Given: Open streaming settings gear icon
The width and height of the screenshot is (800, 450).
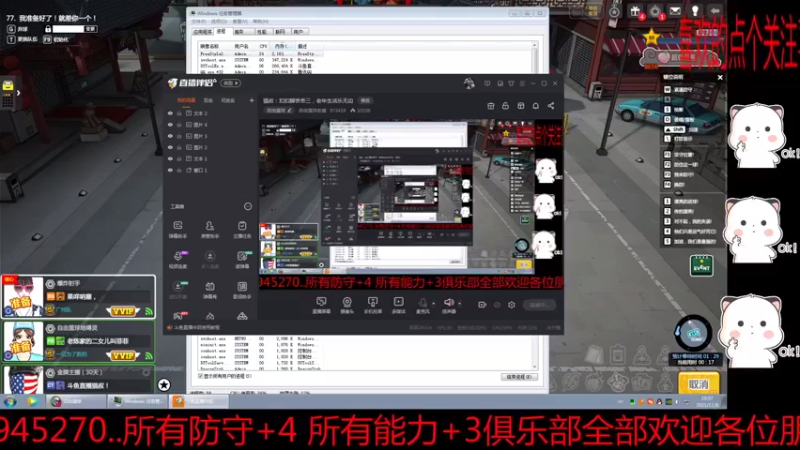Looking at the screenshot, I should 512,305.
